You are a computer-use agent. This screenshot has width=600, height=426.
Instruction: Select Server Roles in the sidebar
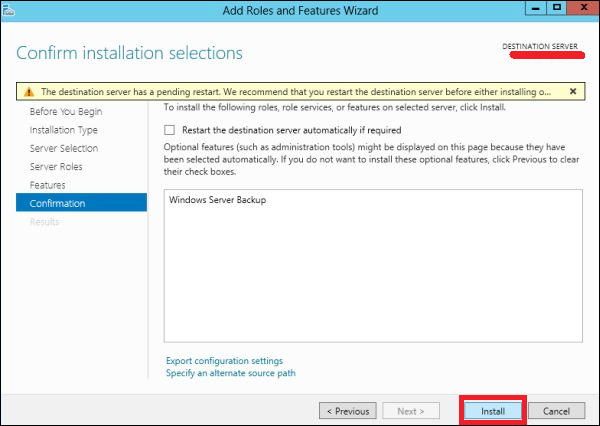56,167
